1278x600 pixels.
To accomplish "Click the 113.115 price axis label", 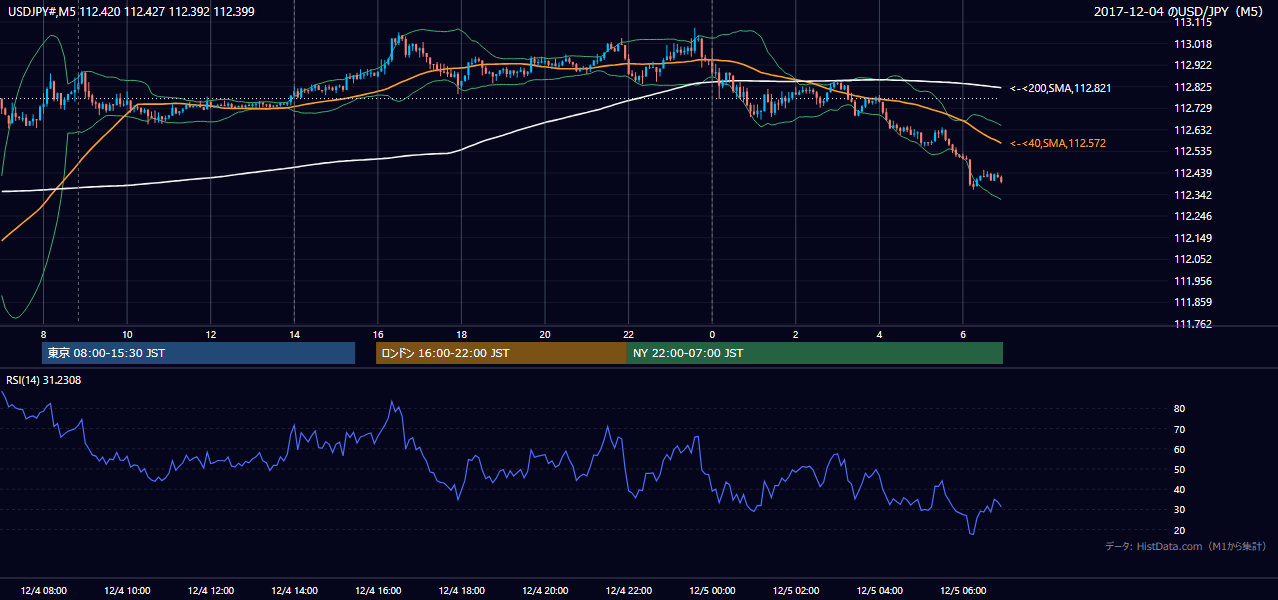I will 1193,22.
